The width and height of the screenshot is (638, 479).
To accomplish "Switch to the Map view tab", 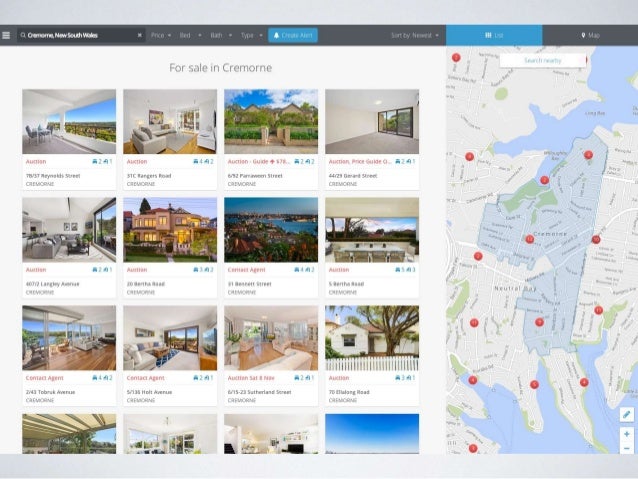I will (x=590, y=35).
